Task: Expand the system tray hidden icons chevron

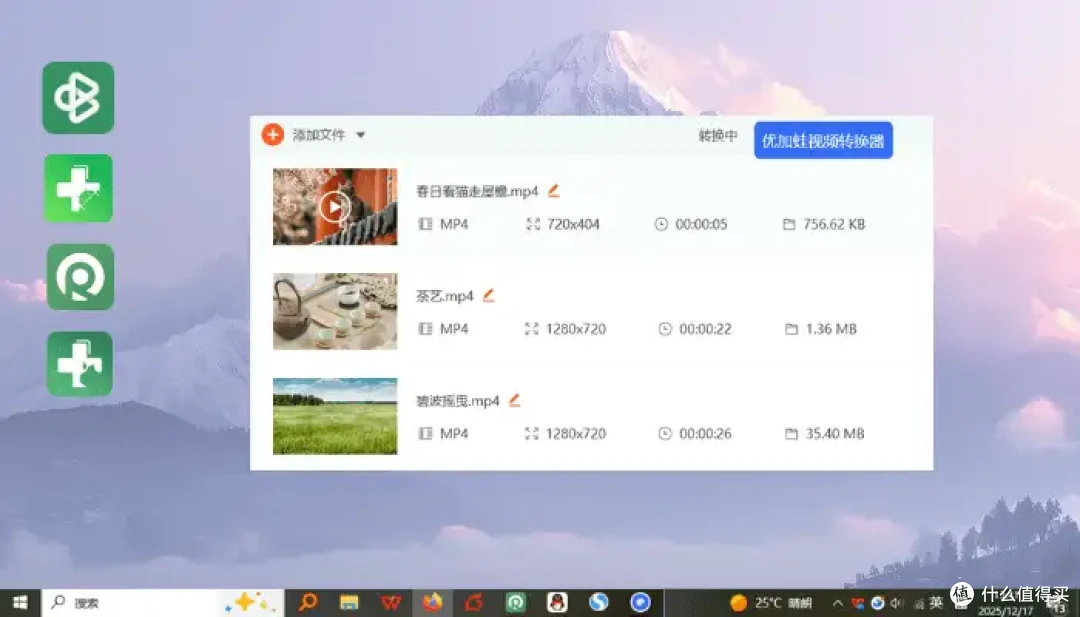Action: pyautogui.click(x=838, y=603)
